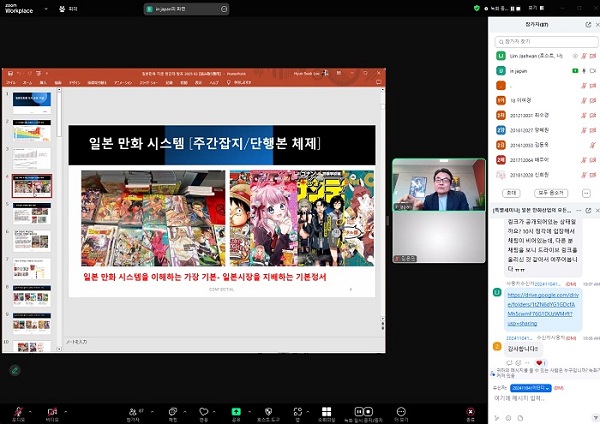The height and width of the screenshot is (424, 600).
Task: Open the reactions heart icon
Action: point(204,412)
